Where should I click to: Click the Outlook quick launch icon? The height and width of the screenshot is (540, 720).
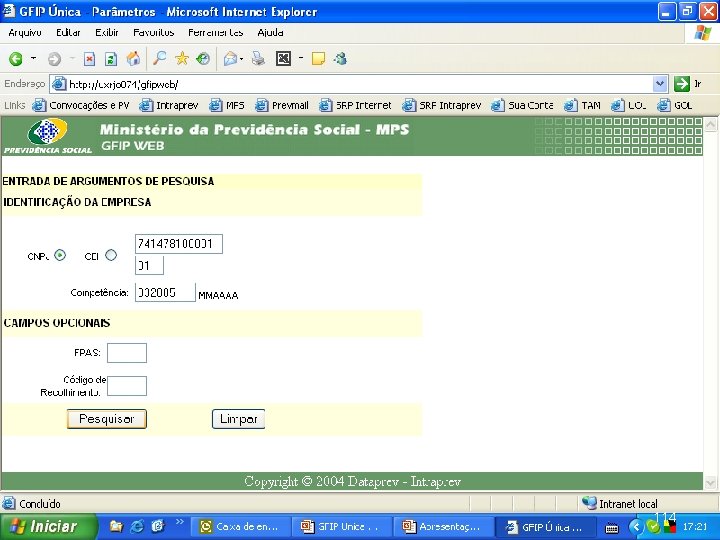coord(158,526)
